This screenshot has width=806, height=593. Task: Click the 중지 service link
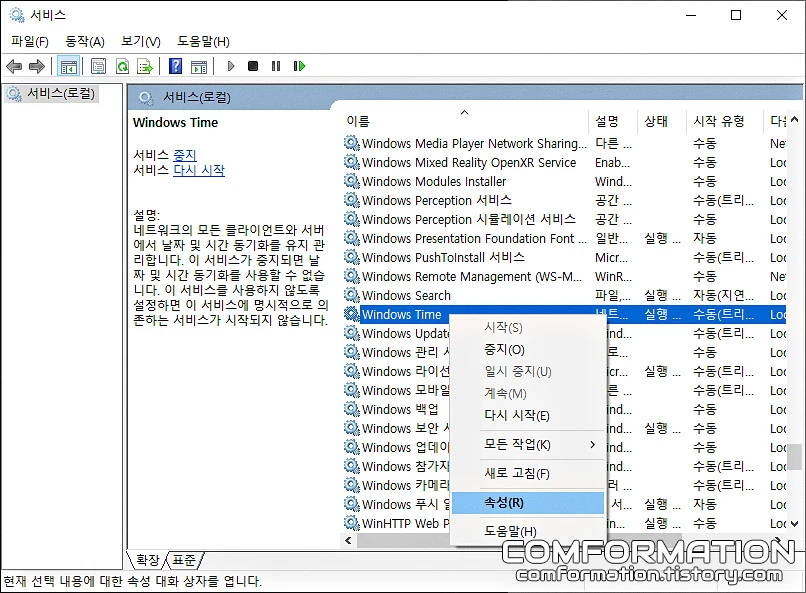point(185,155)
